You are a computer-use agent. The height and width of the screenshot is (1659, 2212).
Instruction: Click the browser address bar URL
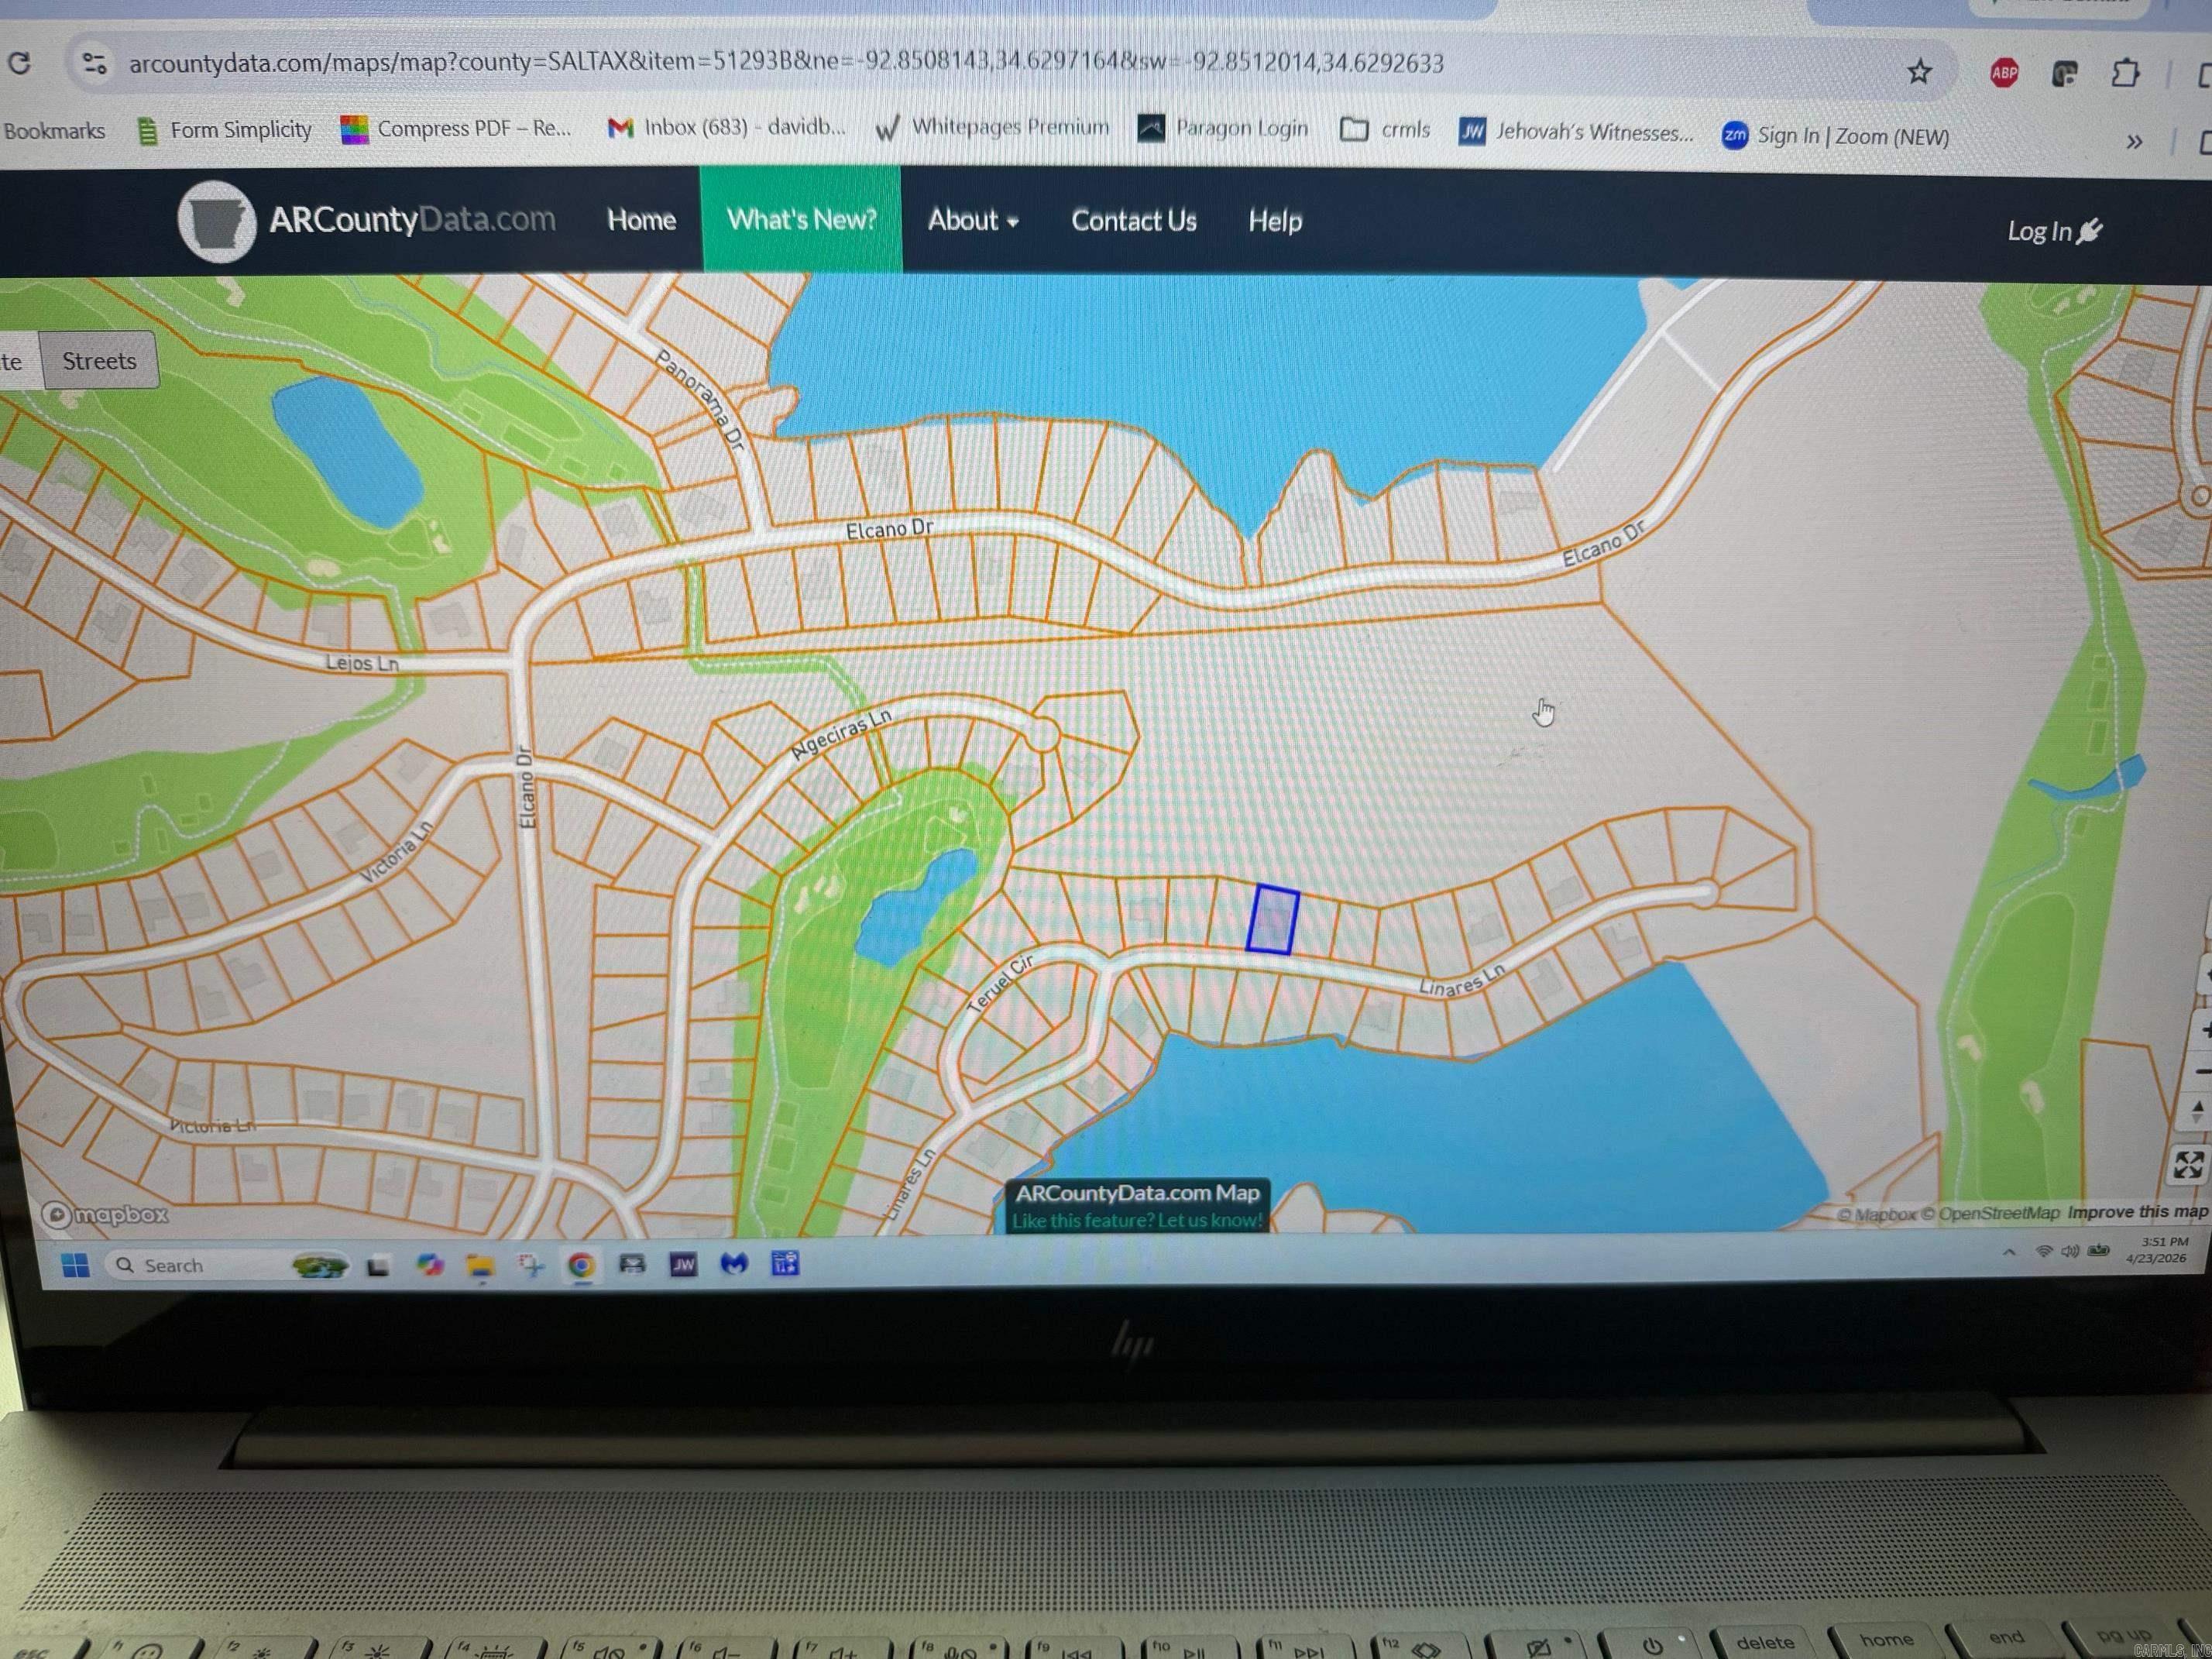point(785,63)
